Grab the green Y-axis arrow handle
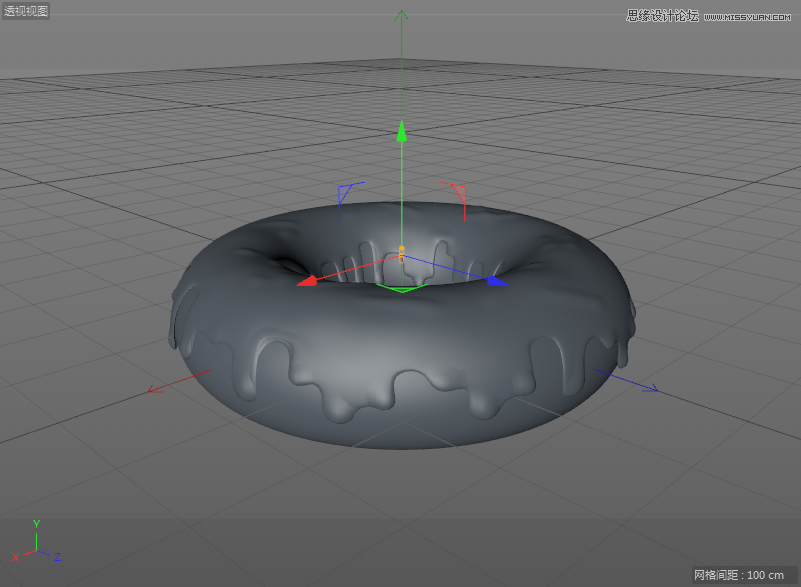This screenshot has height=587, width=801. click(401, 131)
